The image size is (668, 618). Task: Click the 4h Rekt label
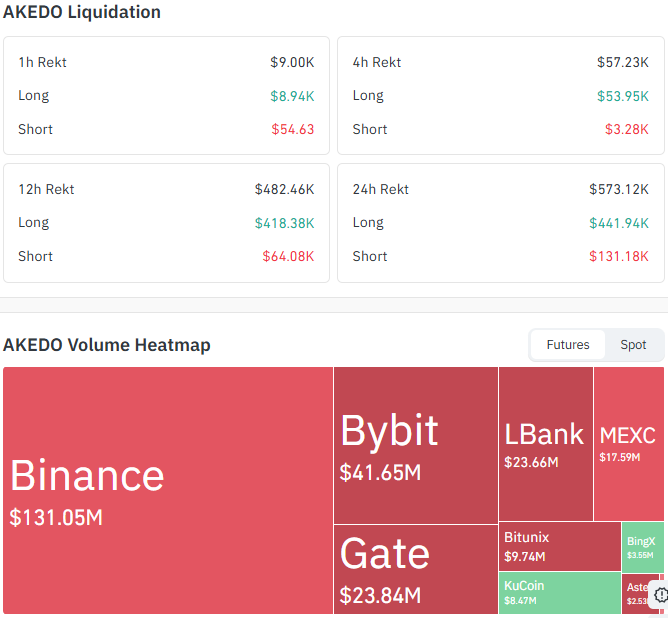pos(377,62)
